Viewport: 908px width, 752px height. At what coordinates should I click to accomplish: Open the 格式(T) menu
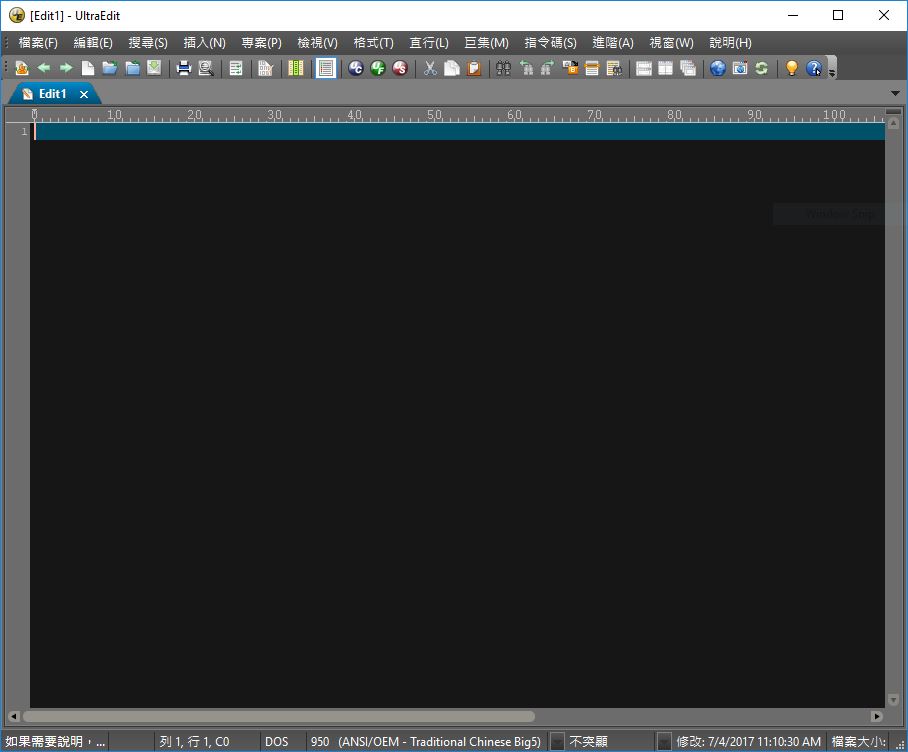pos(374,43)
